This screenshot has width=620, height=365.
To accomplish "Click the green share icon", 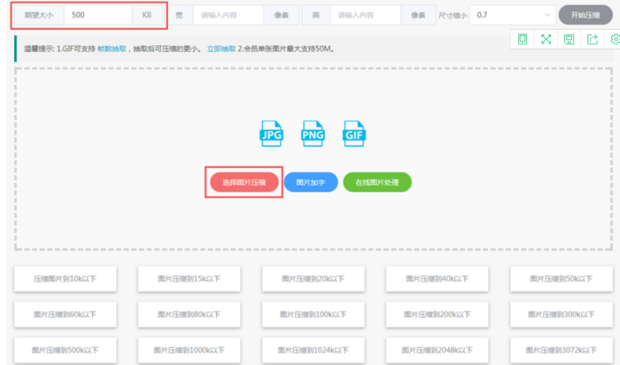I will (x=592, y=39).
